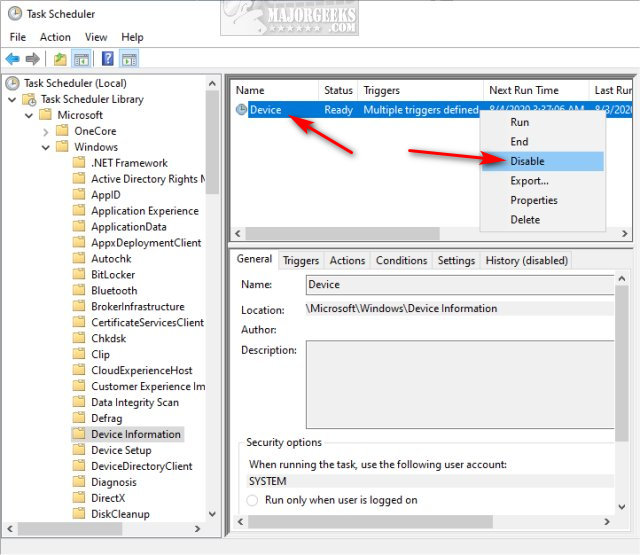The height and width of the screenshot is (555, 640).
Task: Click the tree pane vertical scrollbar thumb
Action: (x=212, y=142)
